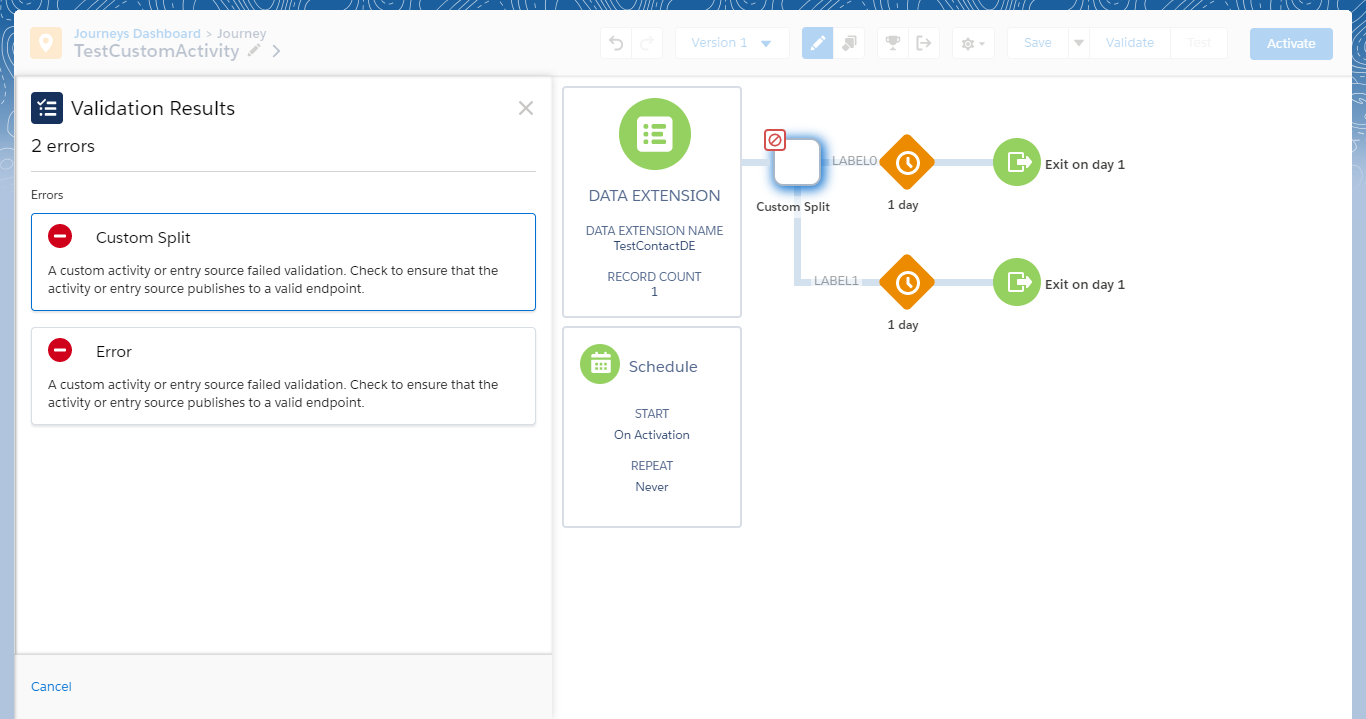Viewport: 1366px width, 719px height.
Task: Click the exit criteria icon in toolbar
Action: [924, 43]
